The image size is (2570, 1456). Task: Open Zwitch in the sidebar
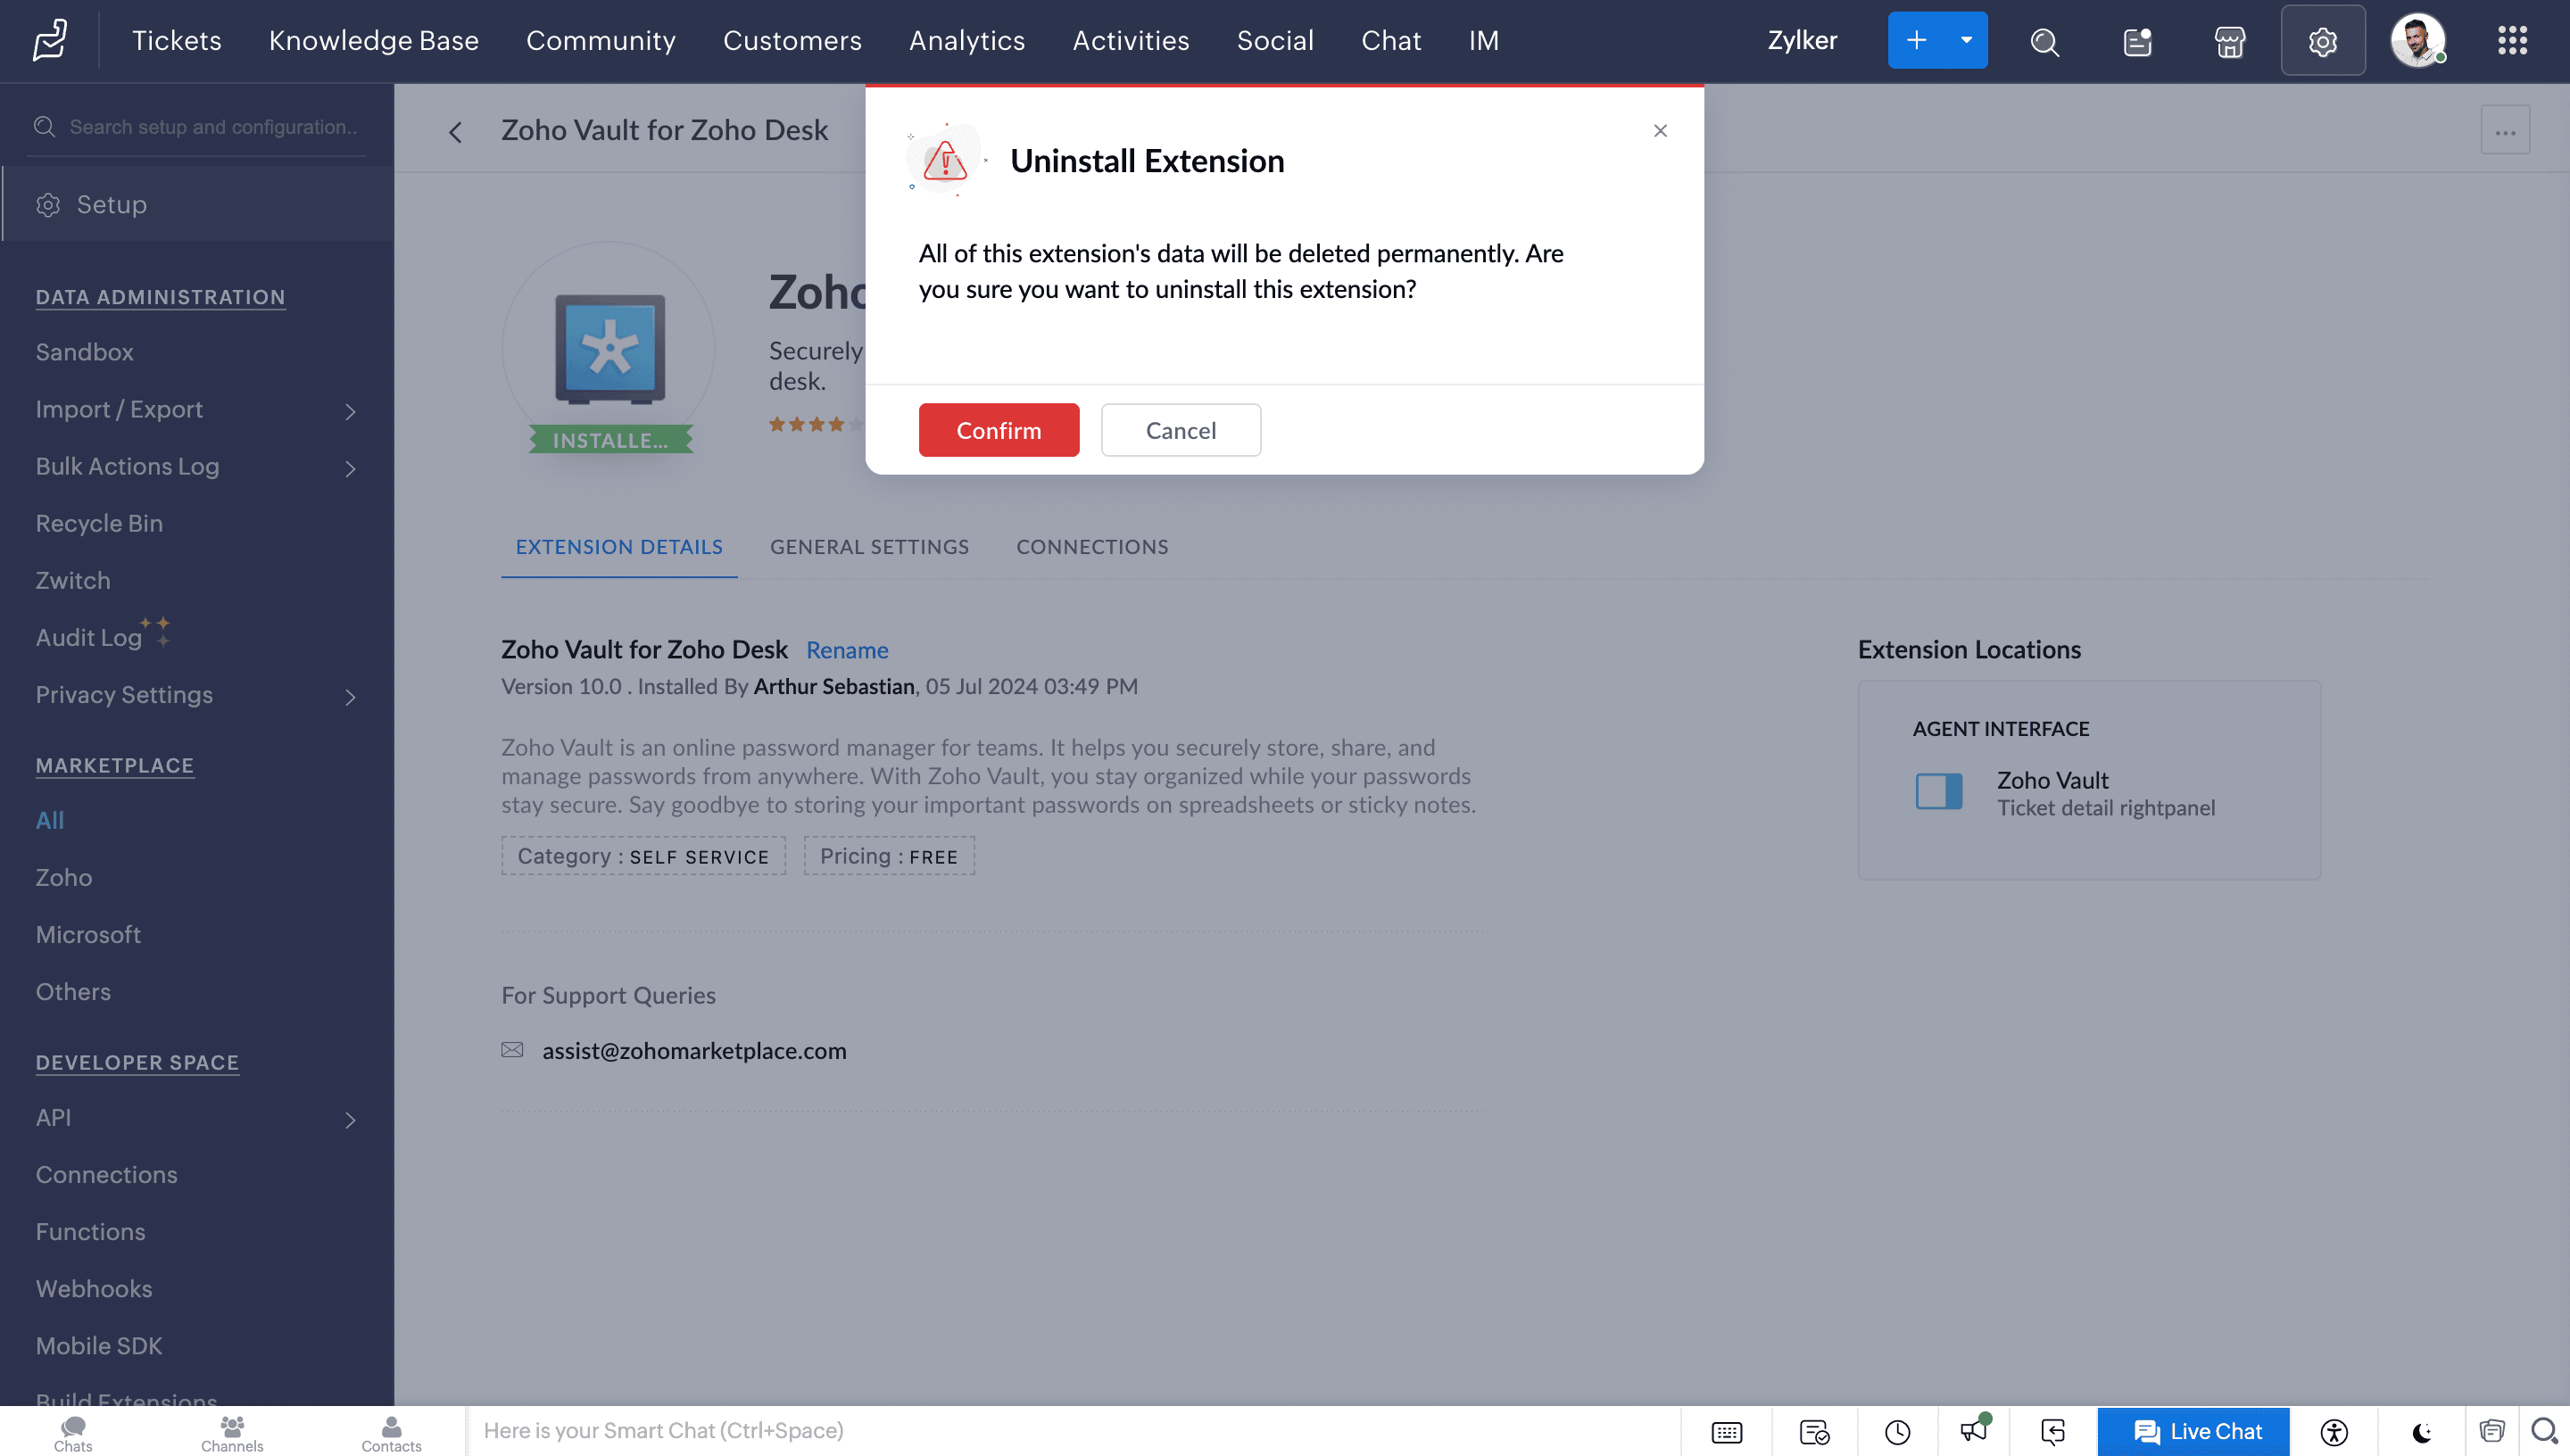73,580
